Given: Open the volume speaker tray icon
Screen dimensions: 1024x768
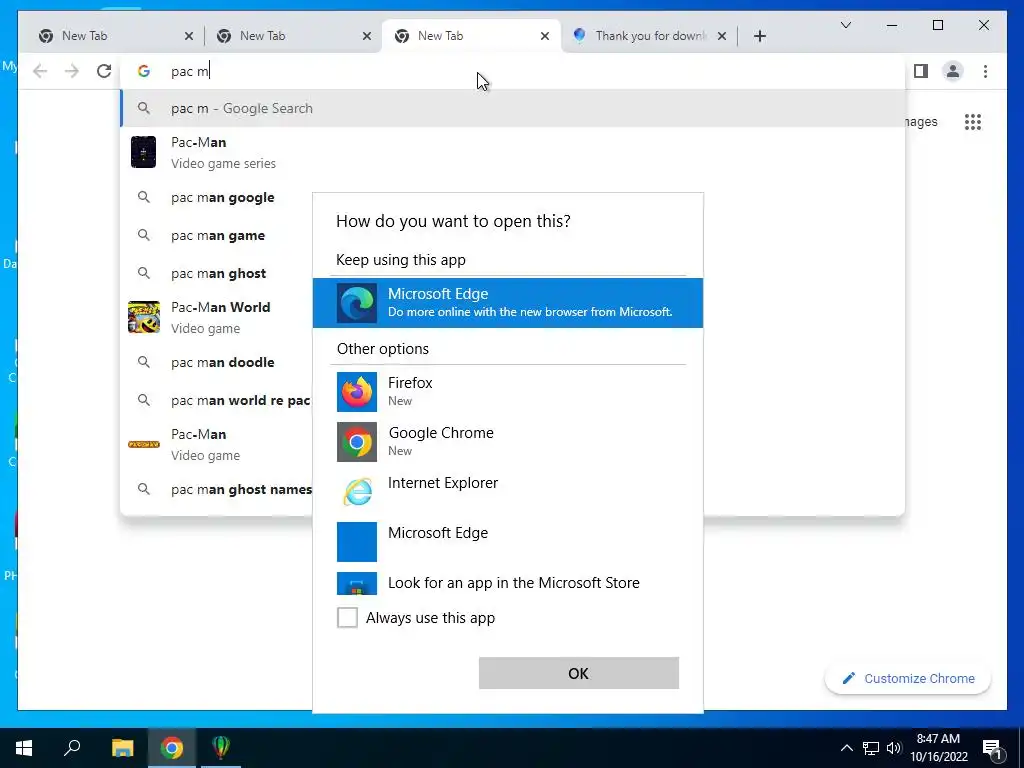Looking at the screenshot, I should [894, 748].
